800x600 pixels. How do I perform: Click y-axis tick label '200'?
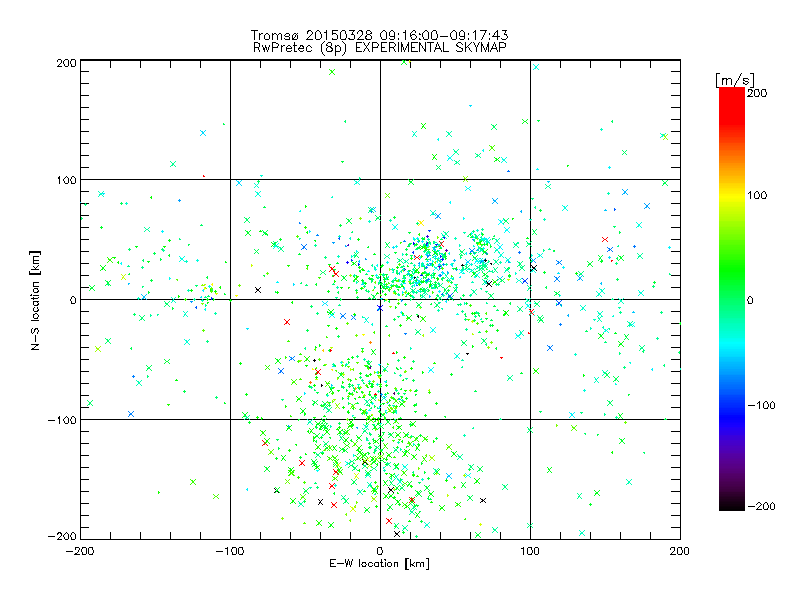click(66, 63)
